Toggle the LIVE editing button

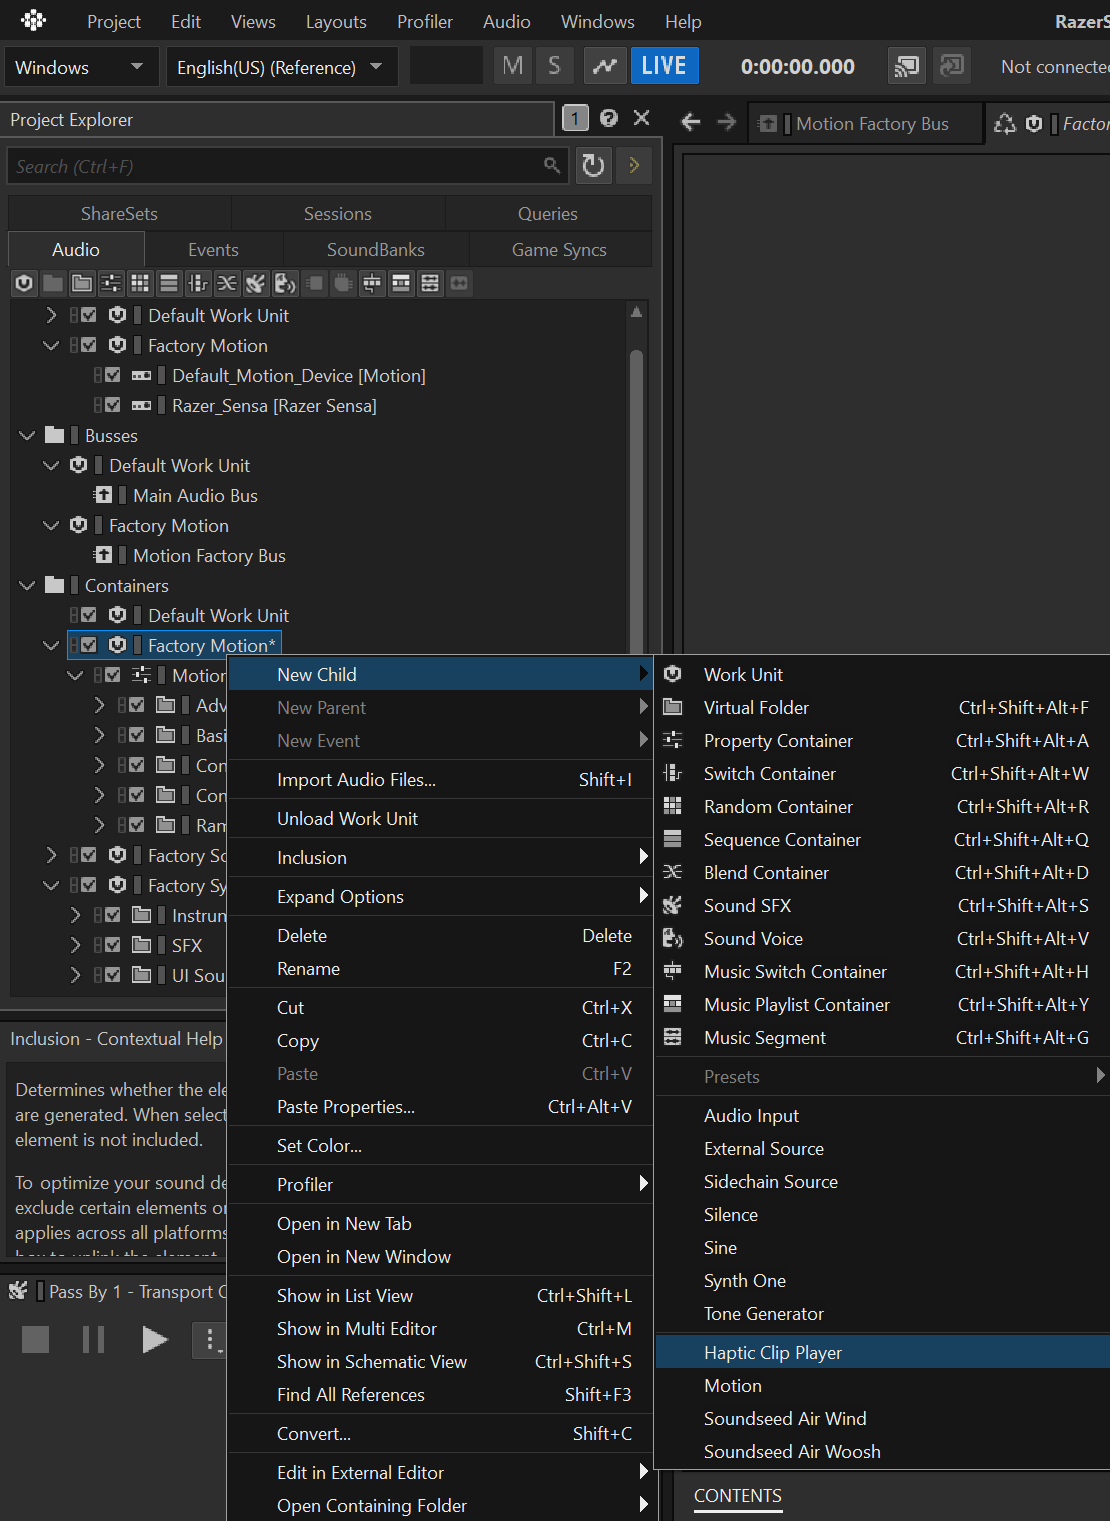[x=664, y=66]
